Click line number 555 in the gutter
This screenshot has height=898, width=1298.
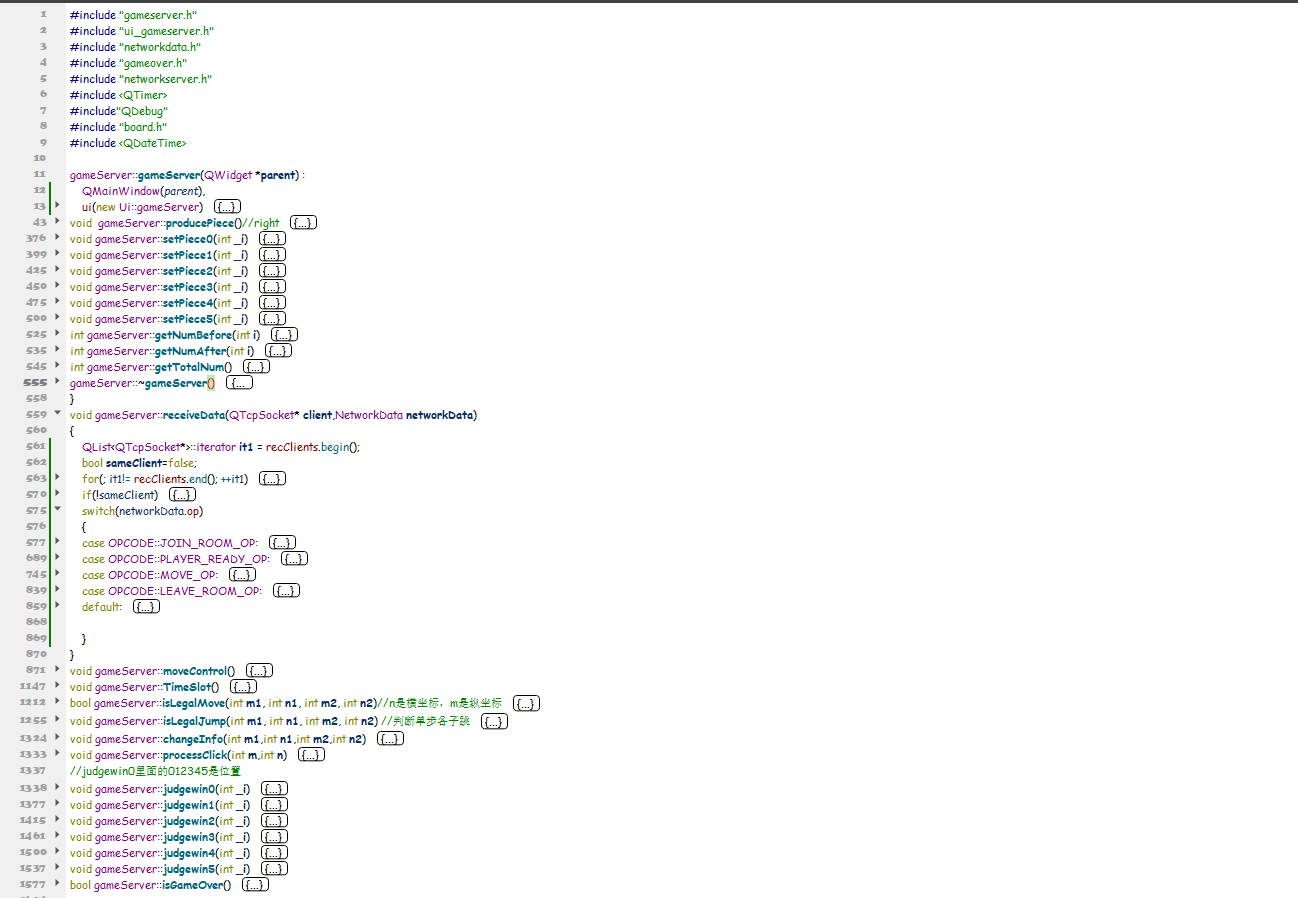36,383
